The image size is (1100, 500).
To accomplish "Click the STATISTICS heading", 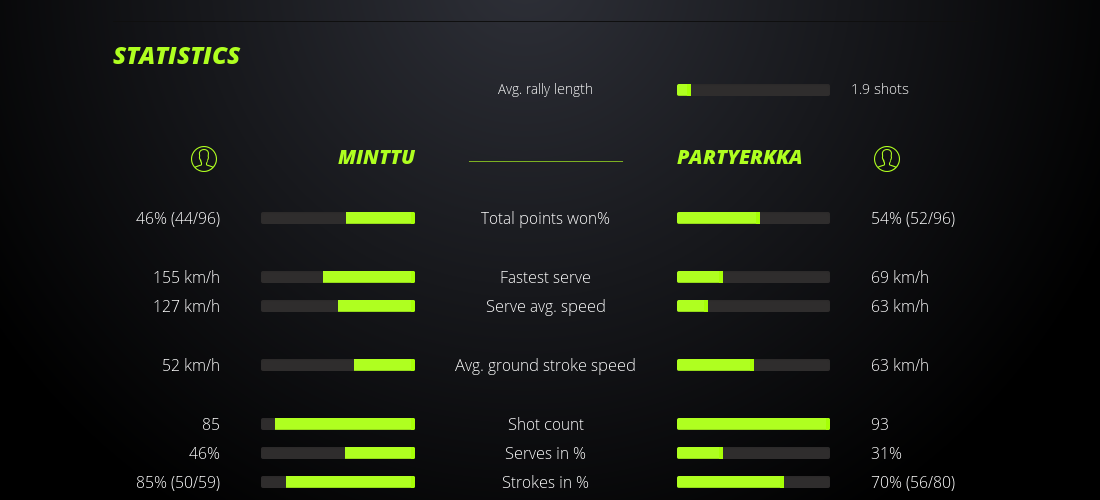I will click(x=176, y=56).
